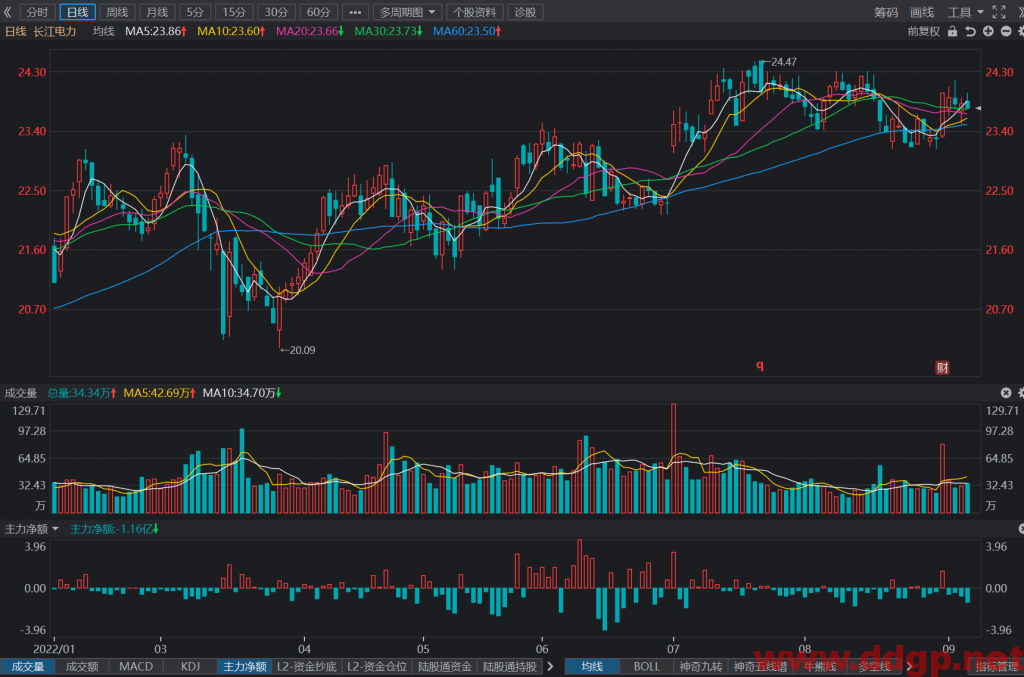This screenshot has width=1024, height=677.
Task: Click the MA5:23.86 indicator value
Action: tap(155, 31)
